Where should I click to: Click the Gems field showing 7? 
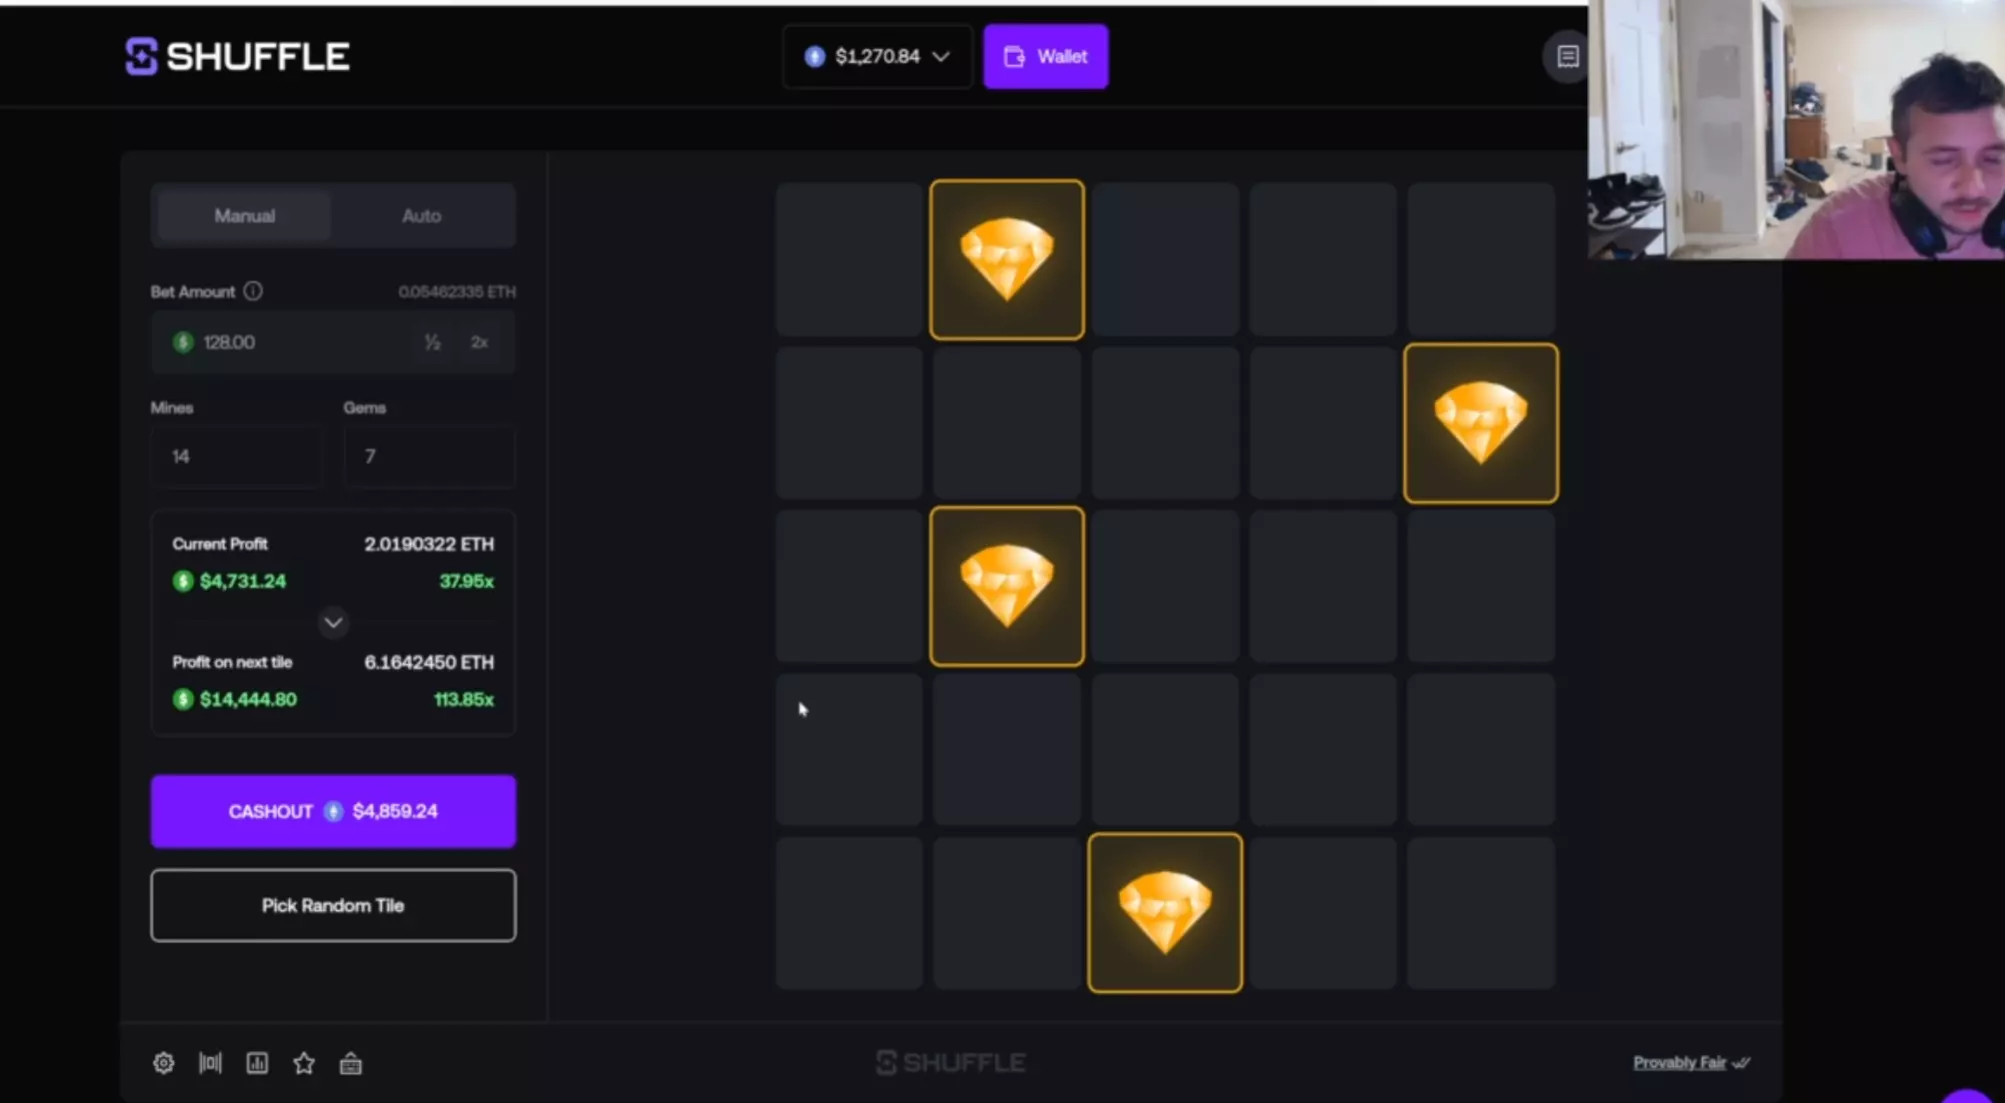tap(430, 457)
